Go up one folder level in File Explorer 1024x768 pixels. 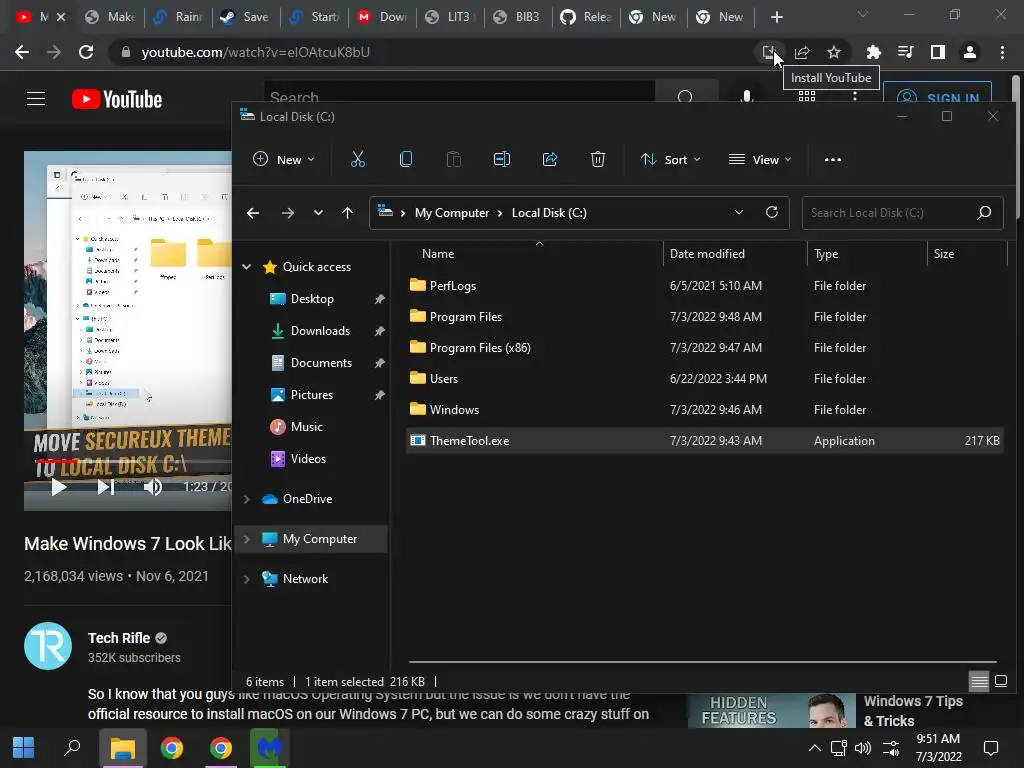tap(347, 213)
